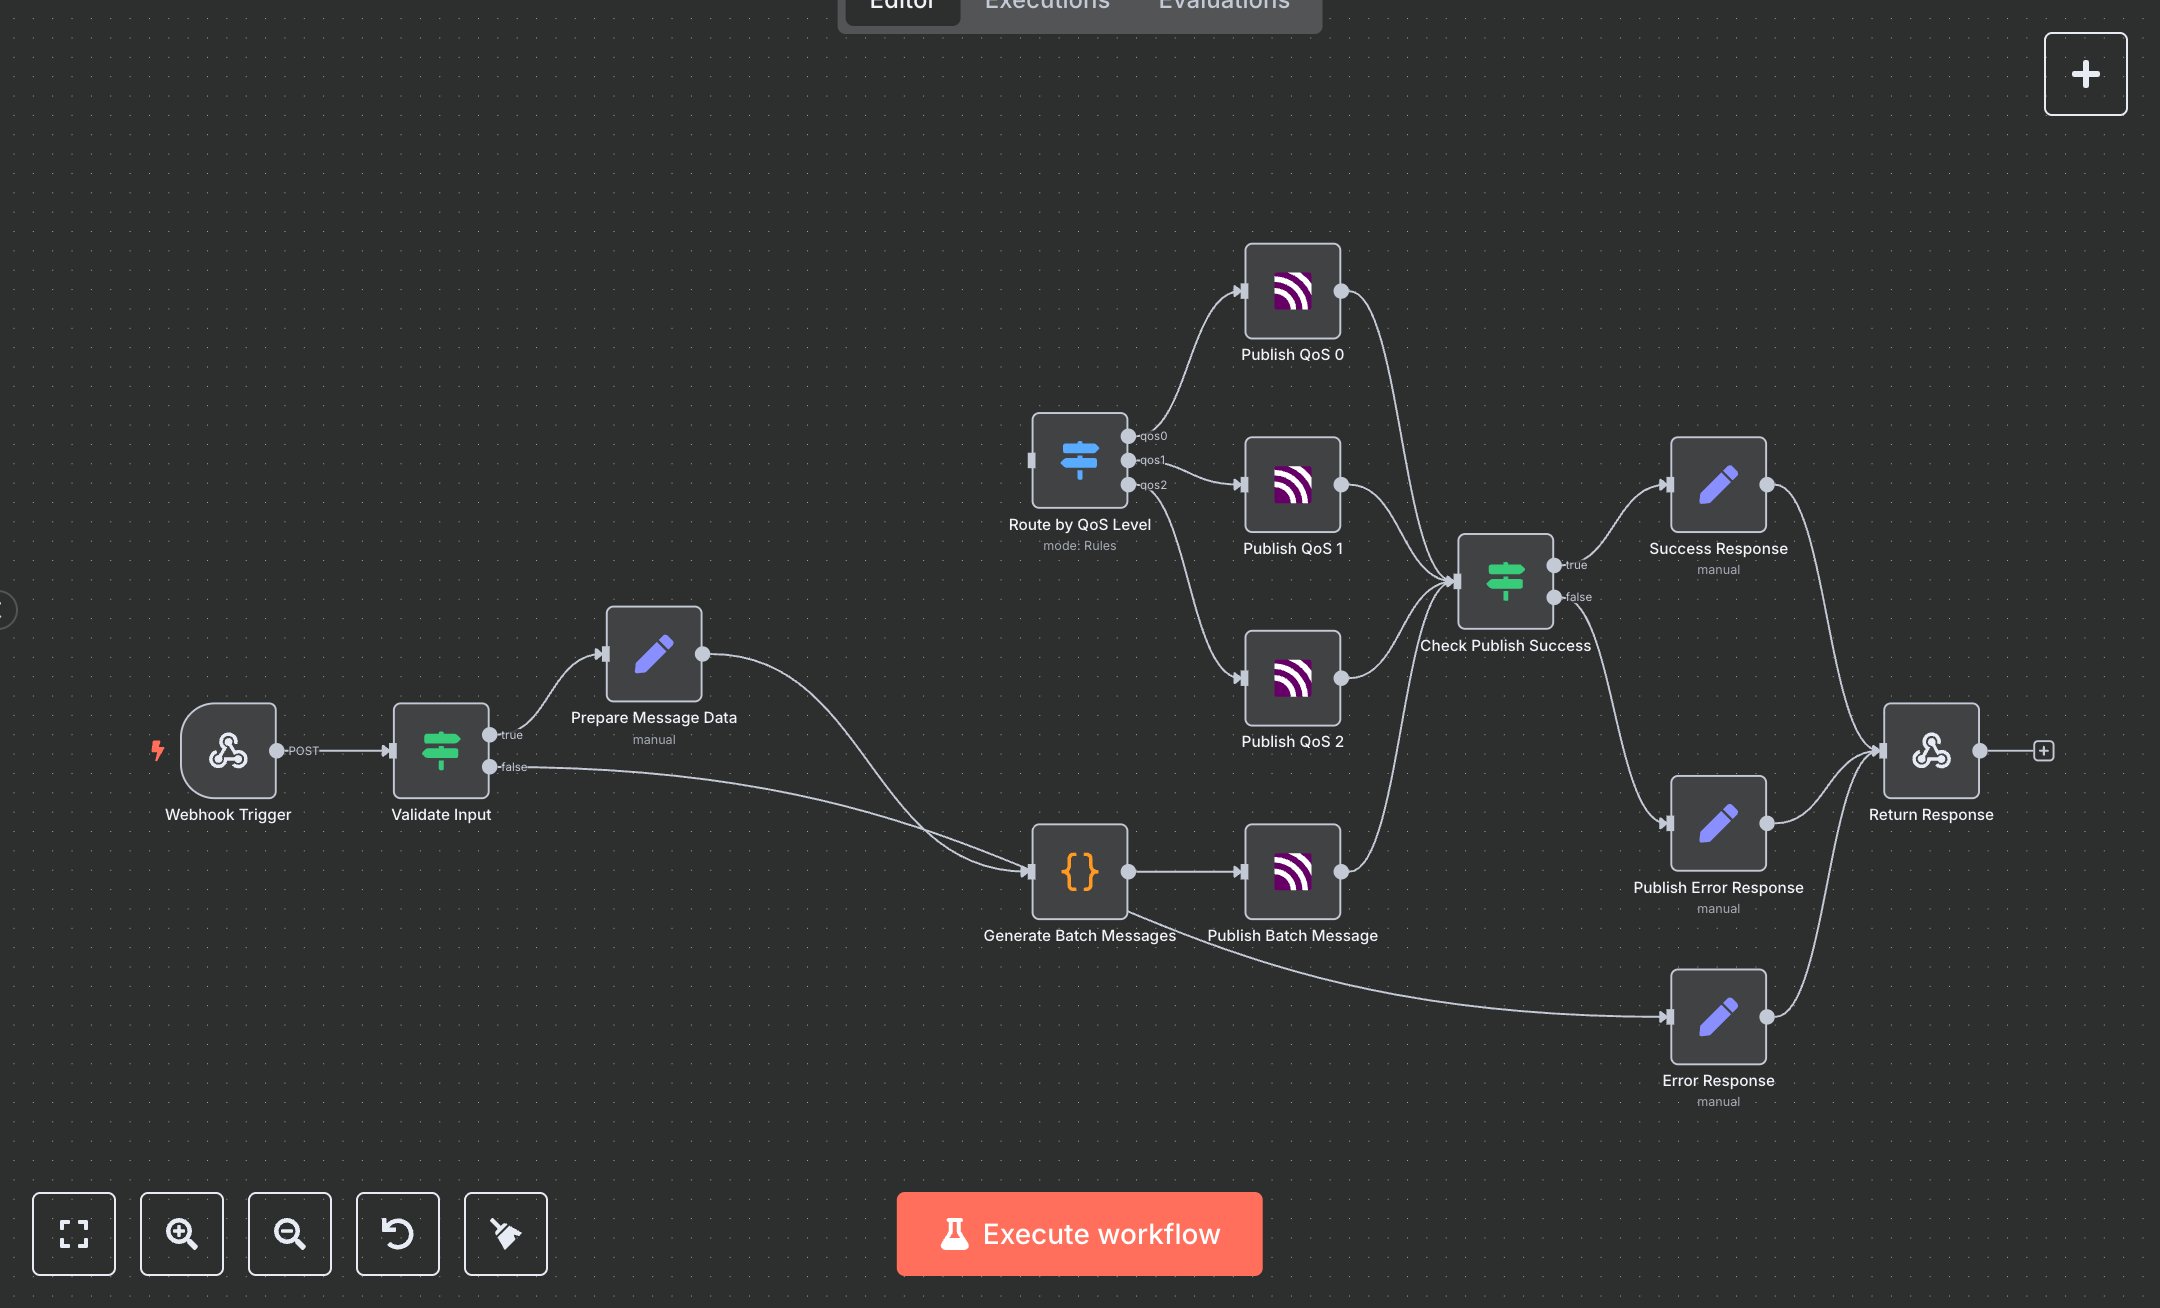Open the Prepare Message Data node

point(653,654)
